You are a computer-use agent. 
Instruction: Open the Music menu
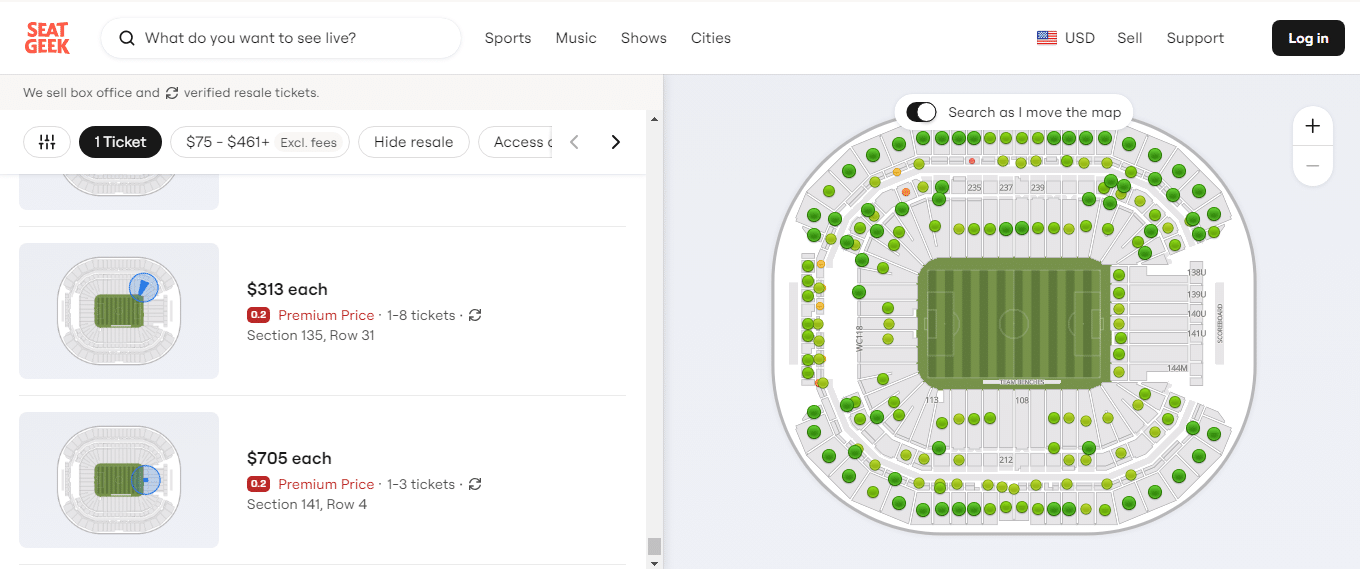coord(576,38)
